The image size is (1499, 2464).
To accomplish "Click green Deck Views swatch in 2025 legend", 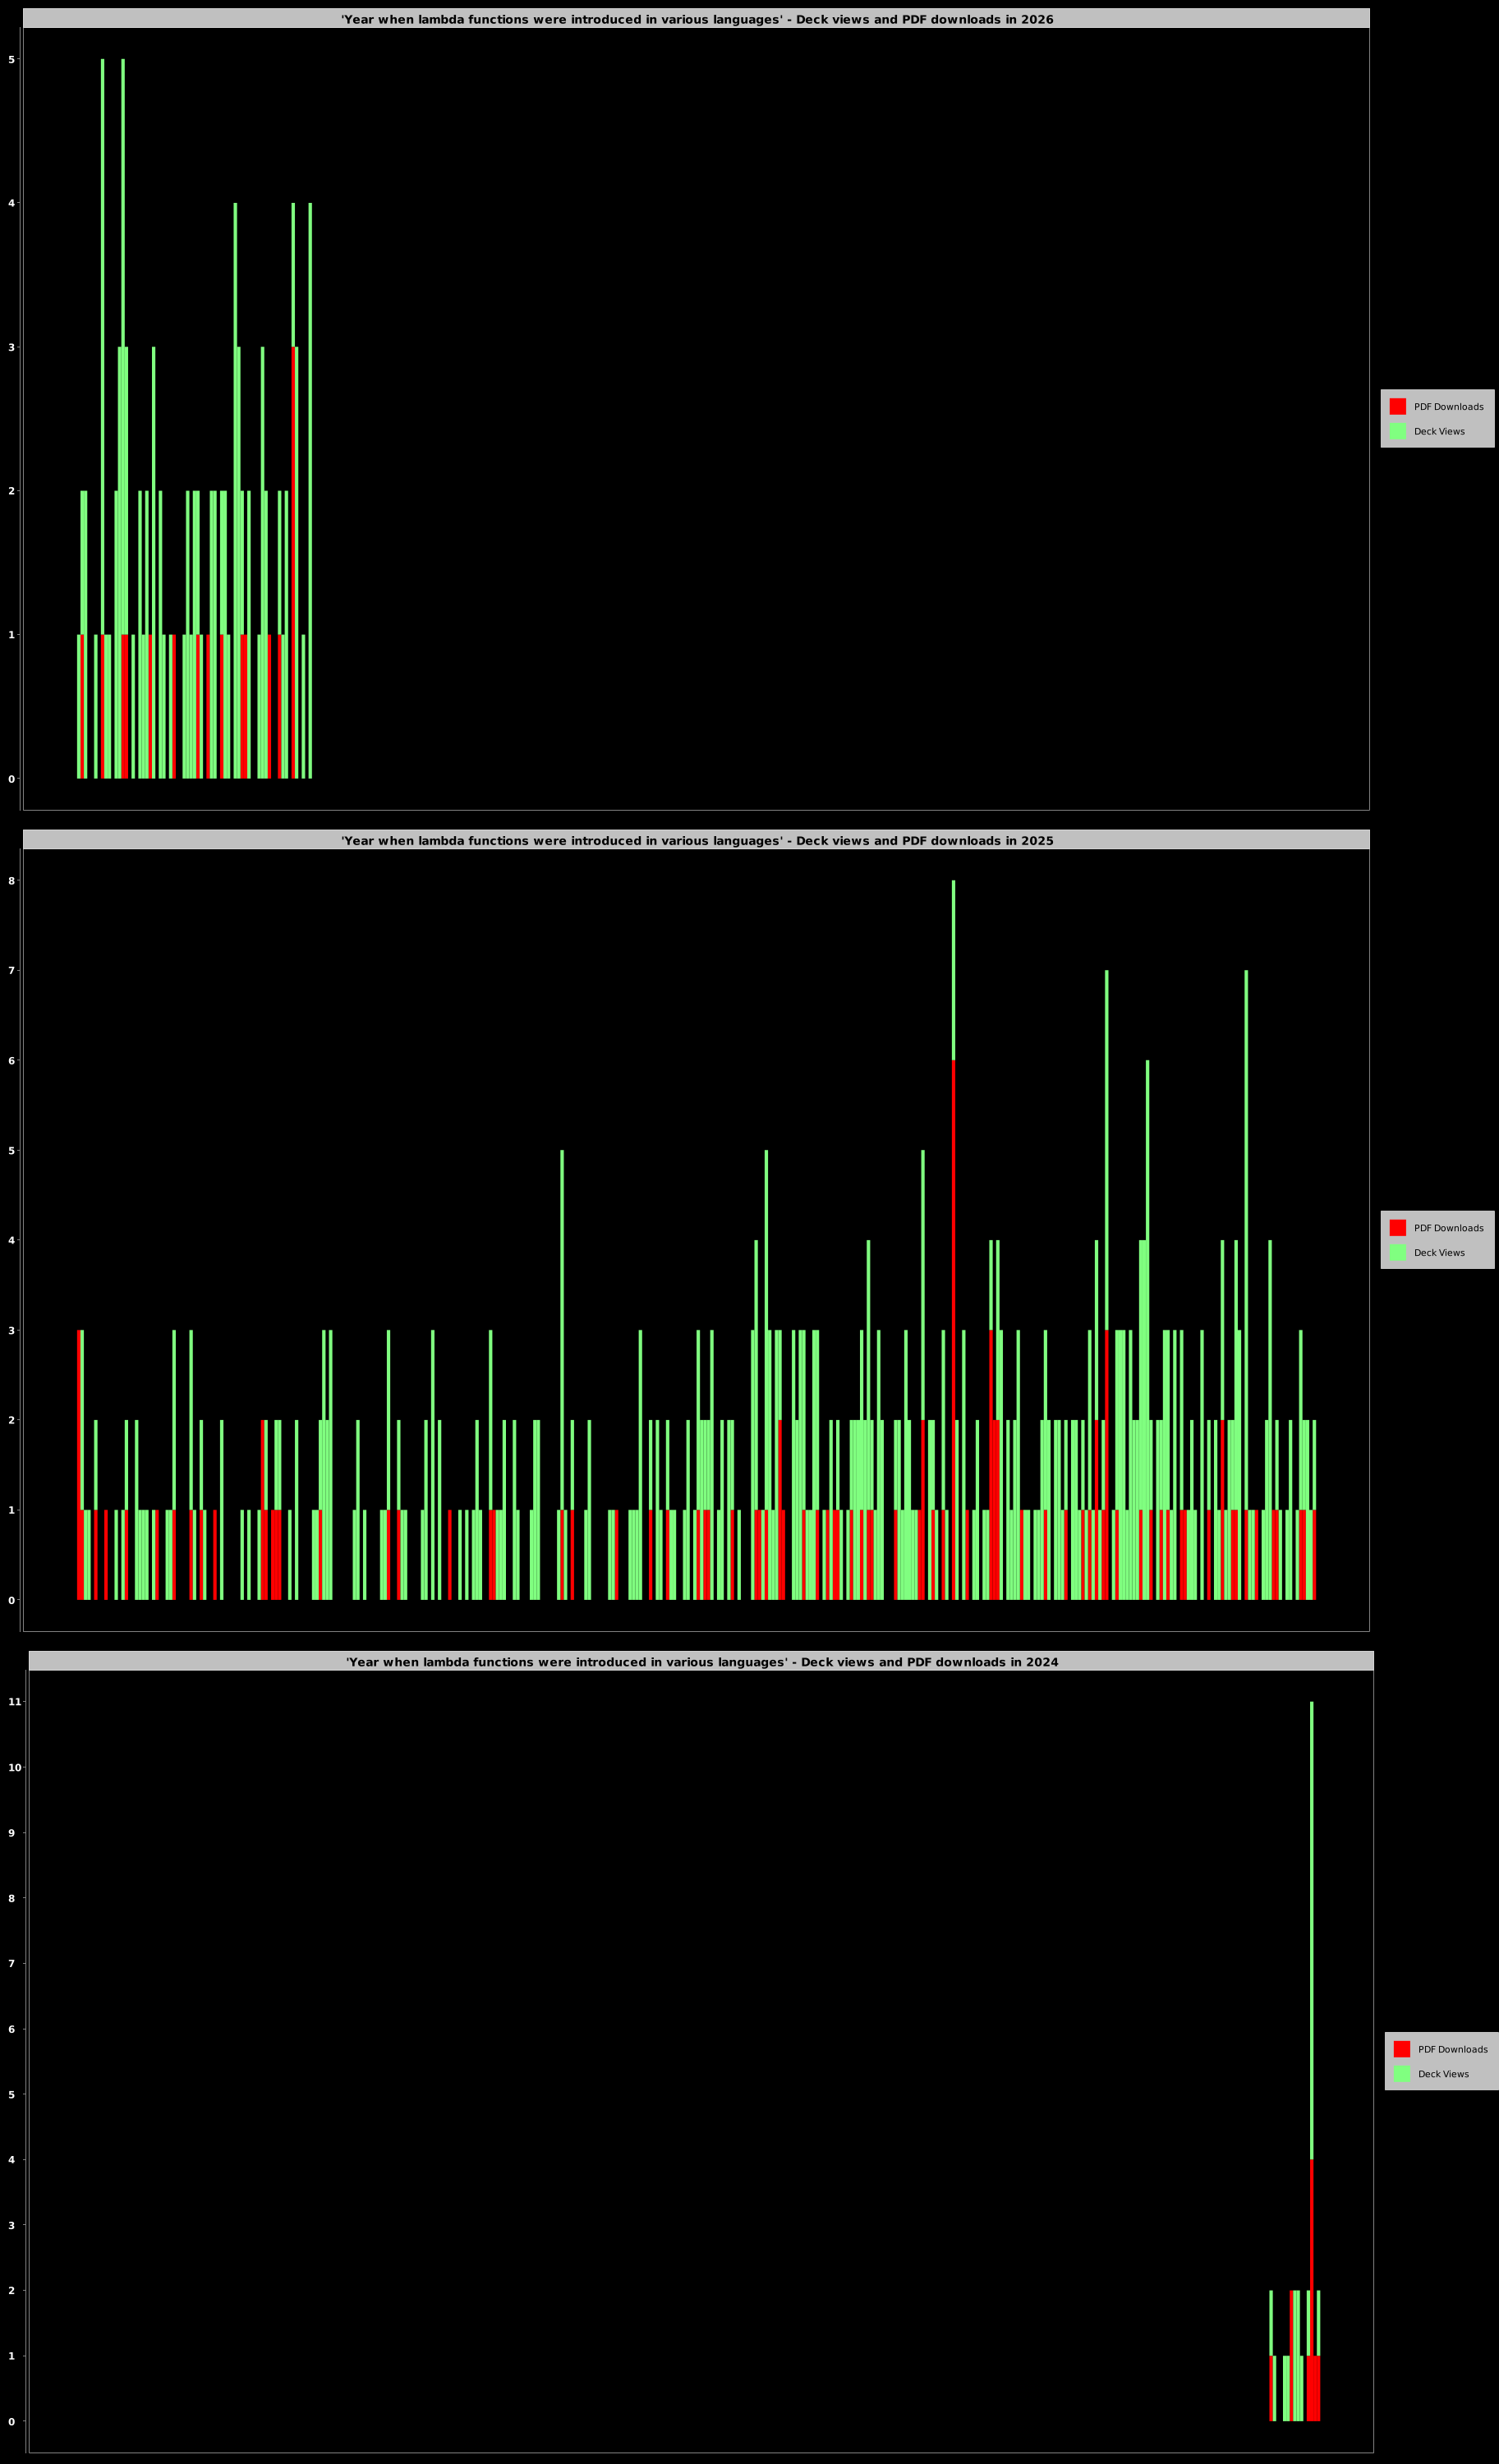I will [1397, 1252].
